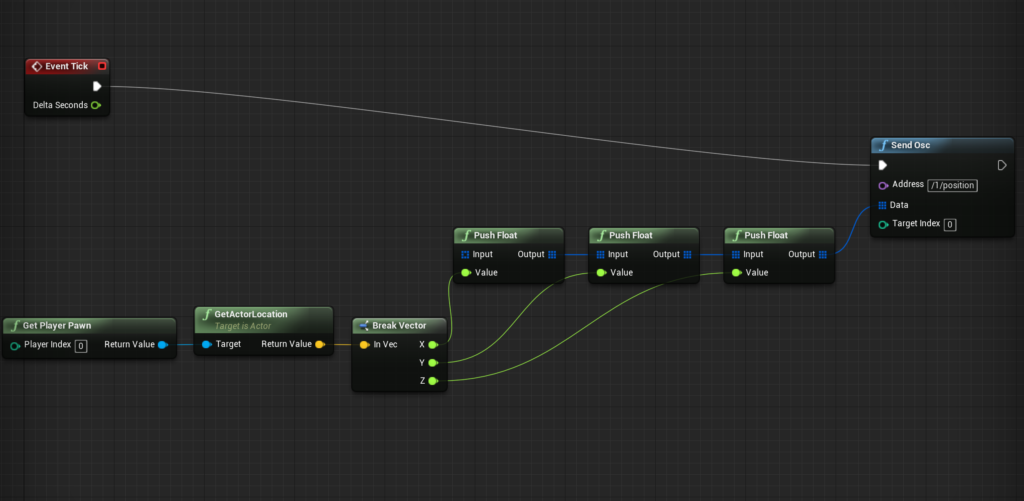Click Get Player Pawn Return Value pin

163,345
